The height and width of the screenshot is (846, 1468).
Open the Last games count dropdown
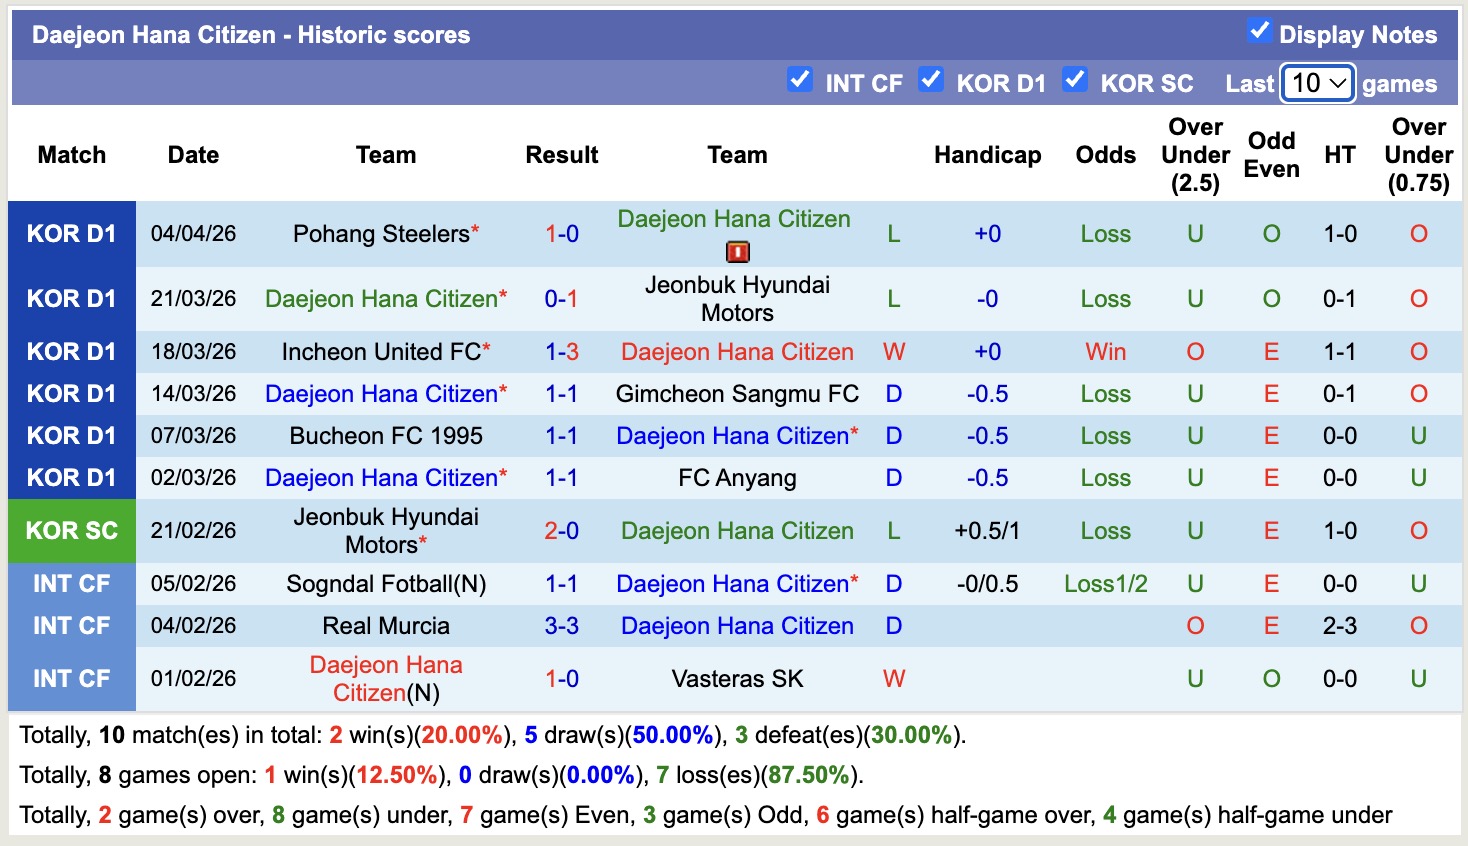1317,84
